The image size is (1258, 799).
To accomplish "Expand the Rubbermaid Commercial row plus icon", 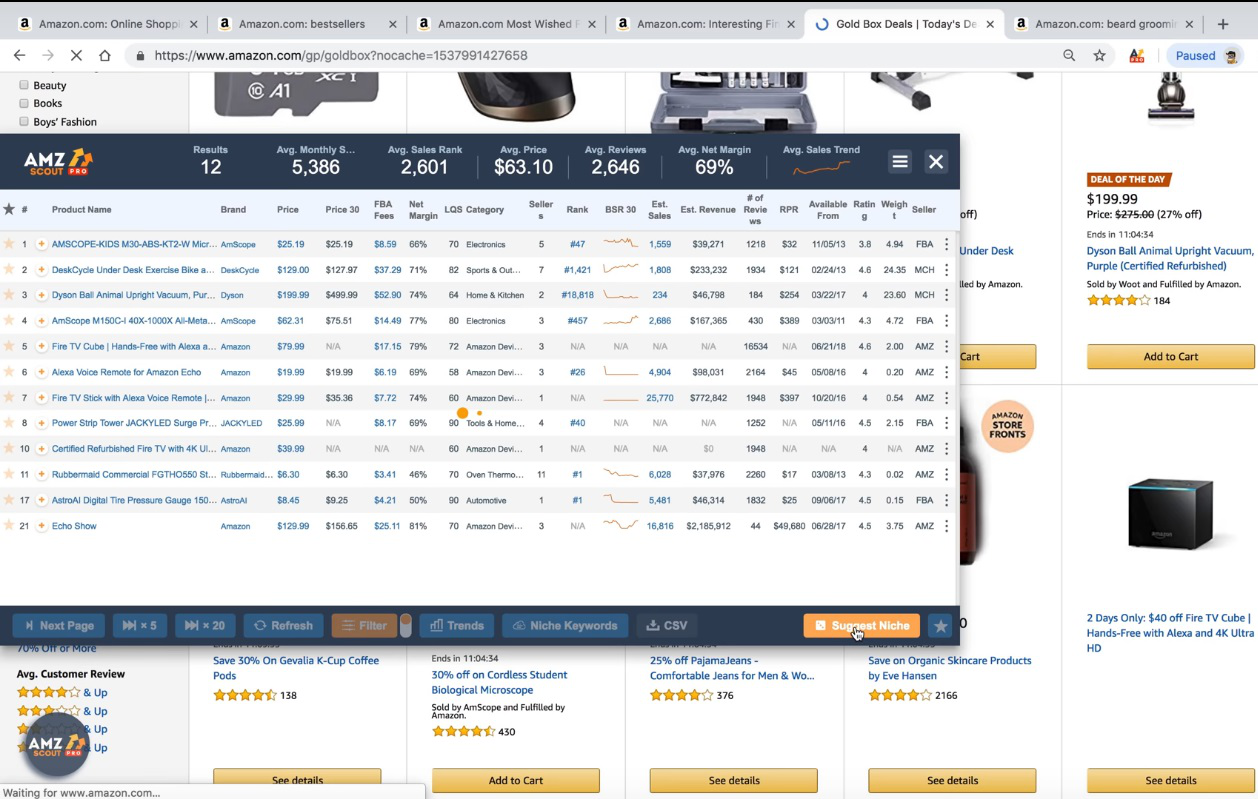I will [41, 475].
